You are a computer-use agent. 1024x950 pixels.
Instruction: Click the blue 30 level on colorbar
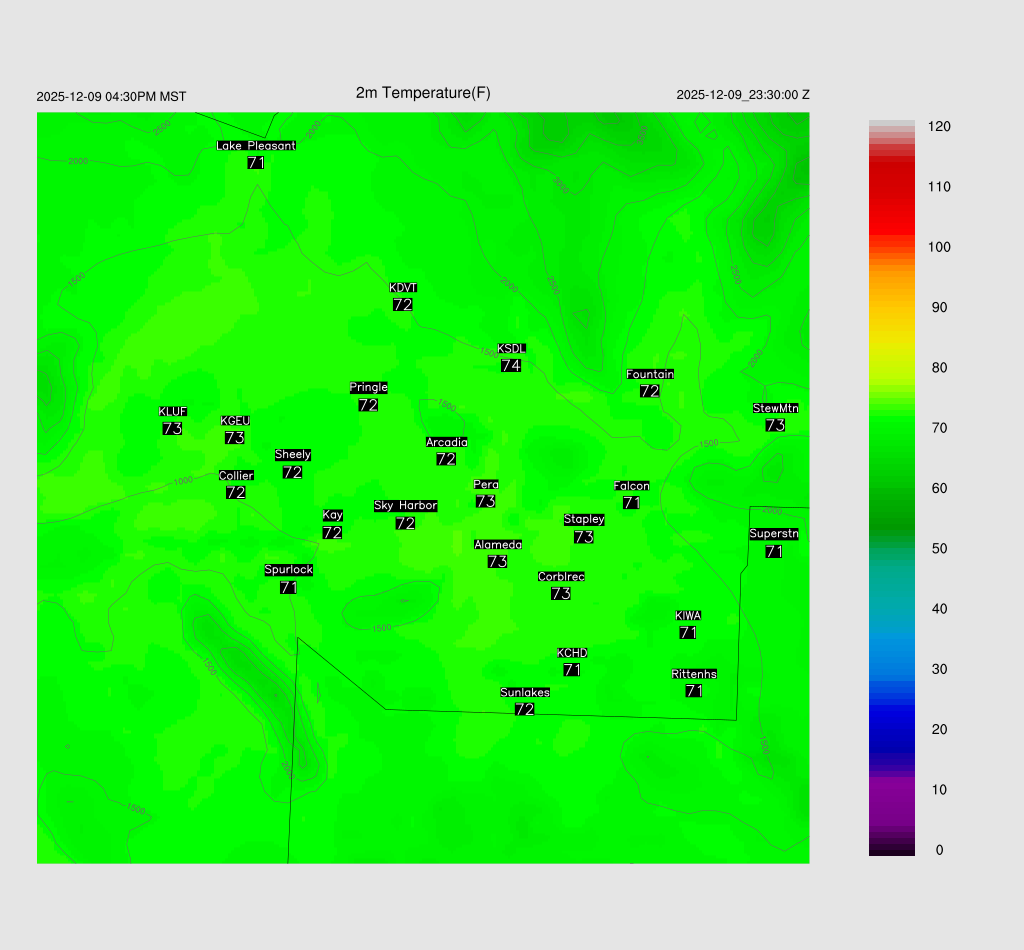[892, 669]
